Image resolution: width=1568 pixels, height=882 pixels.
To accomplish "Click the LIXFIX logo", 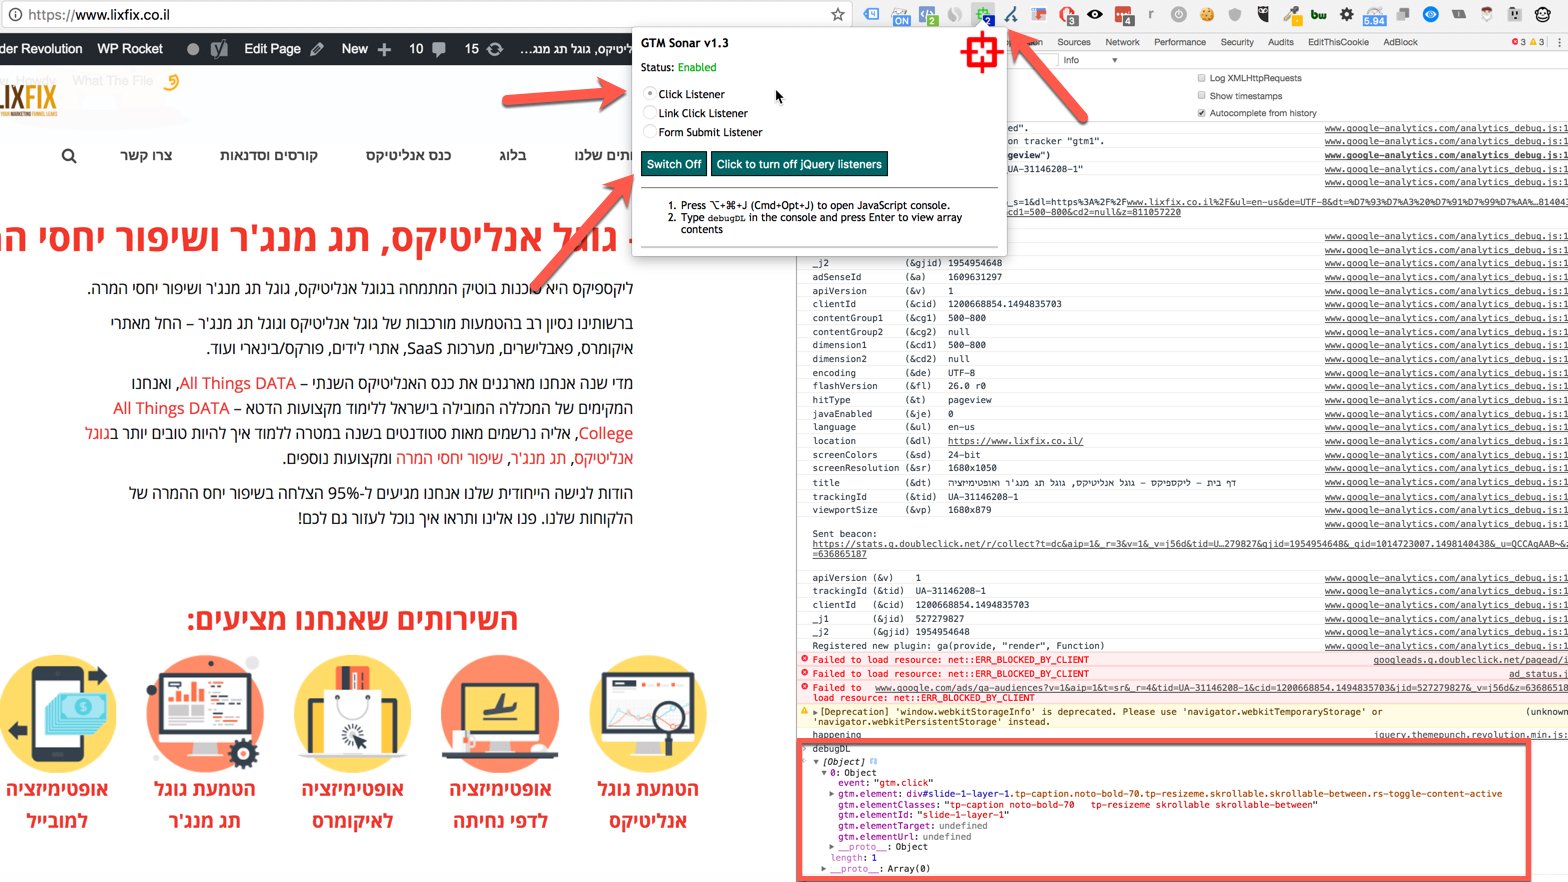I will click(28, 99).
